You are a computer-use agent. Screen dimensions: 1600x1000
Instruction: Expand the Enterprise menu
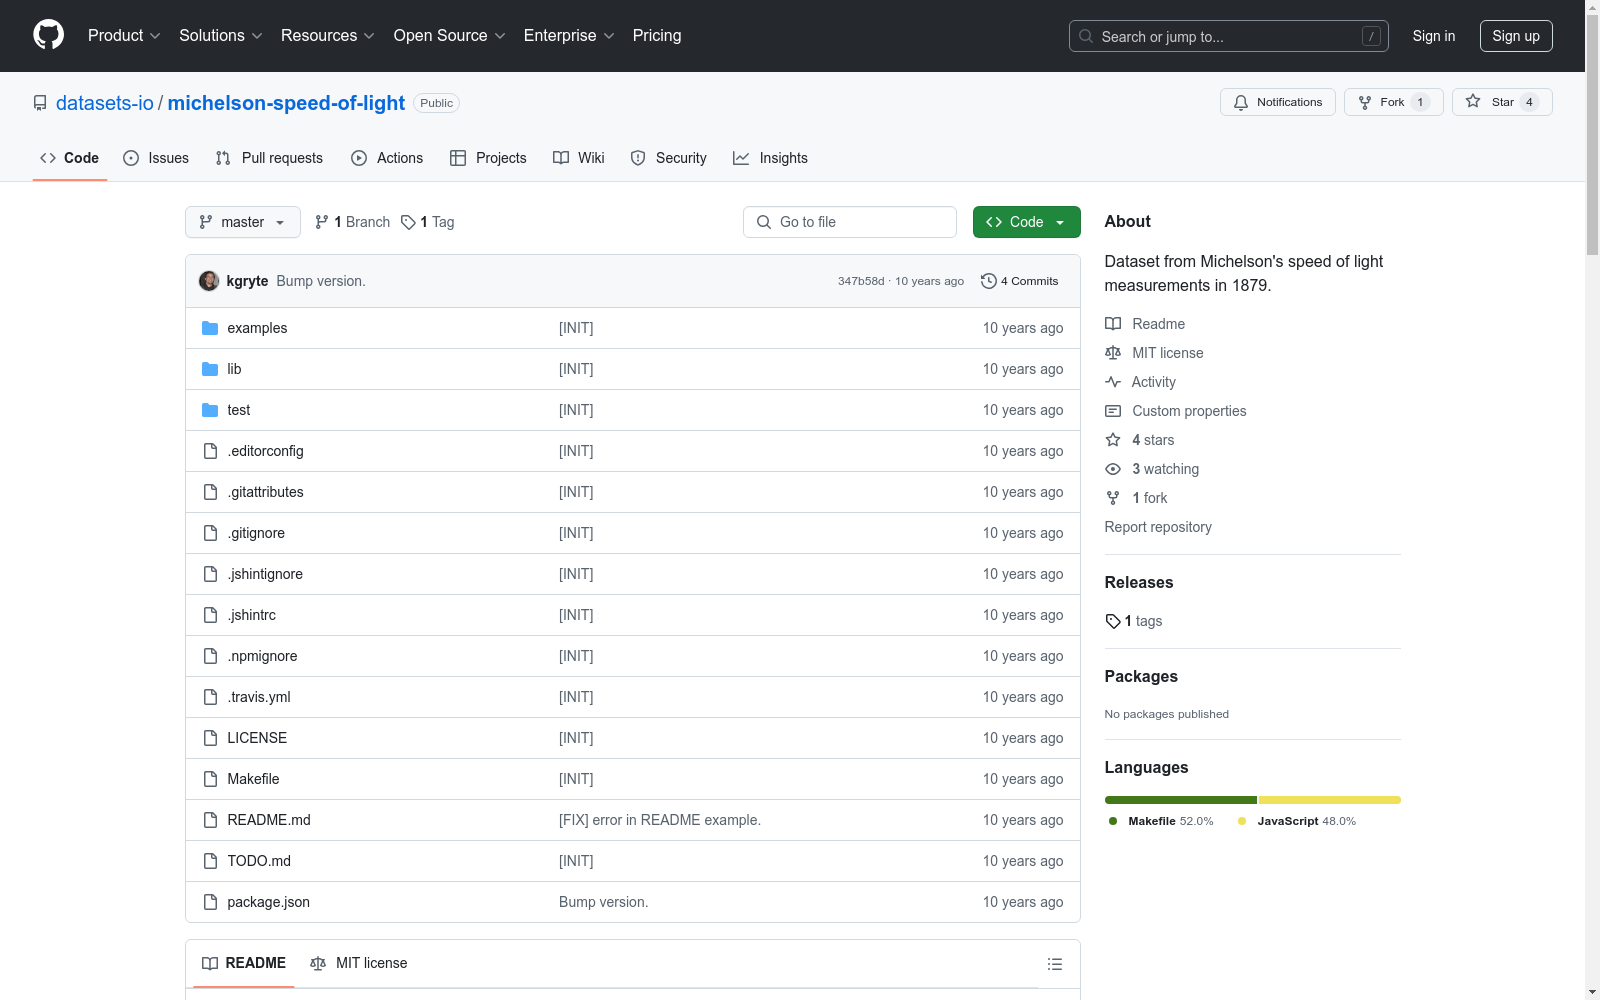coord(570,36)
